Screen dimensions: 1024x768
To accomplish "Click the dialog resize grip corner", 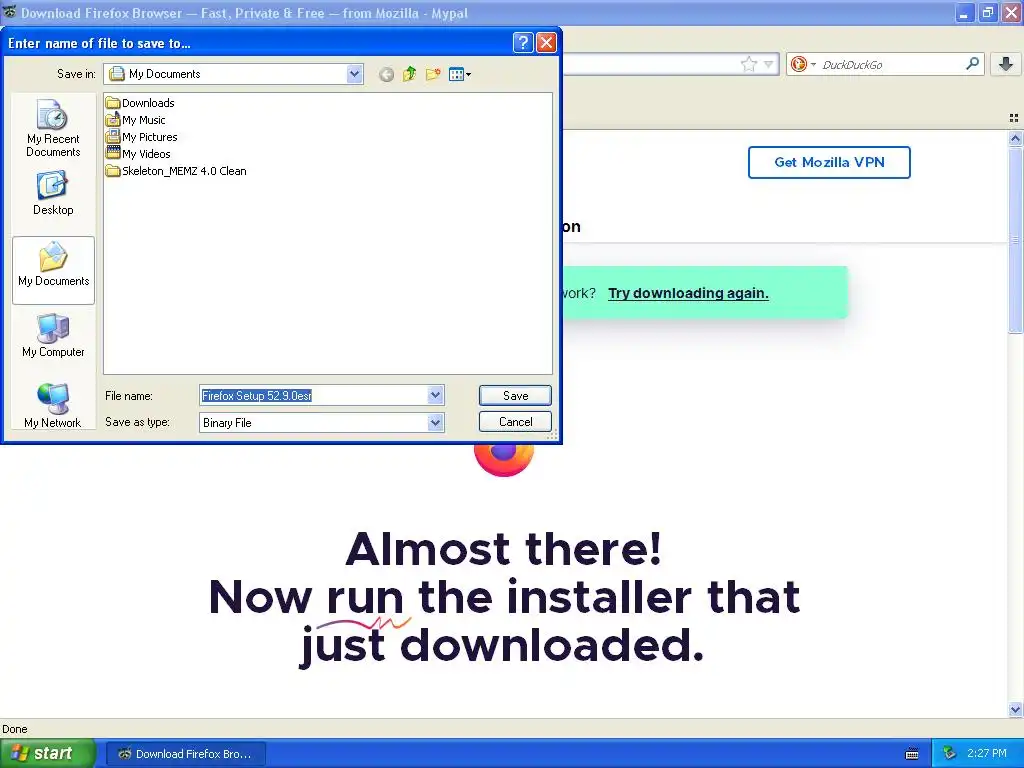I will pyautogui.click(x=552, y=435).
